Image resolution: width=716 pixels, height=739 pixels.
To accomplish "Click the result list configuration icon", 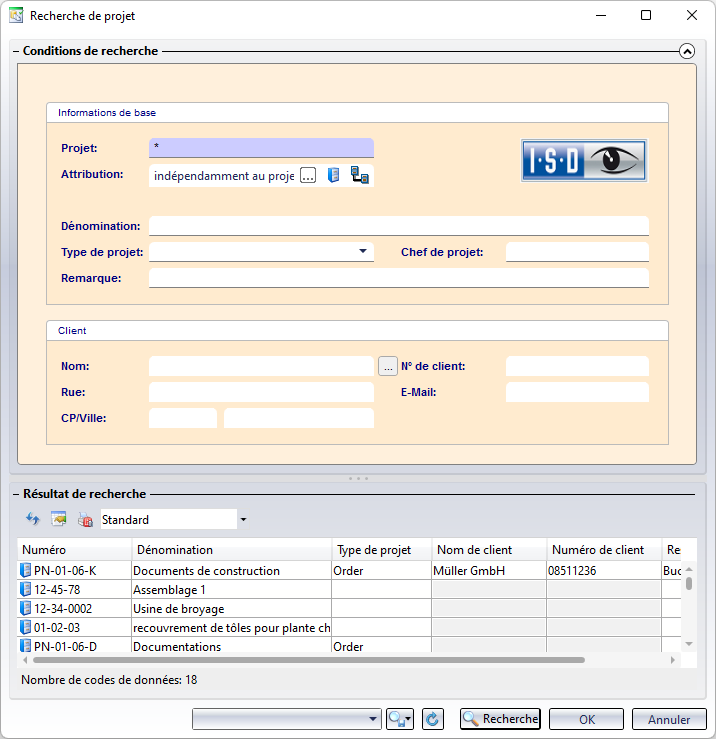I will click(59, 520).
